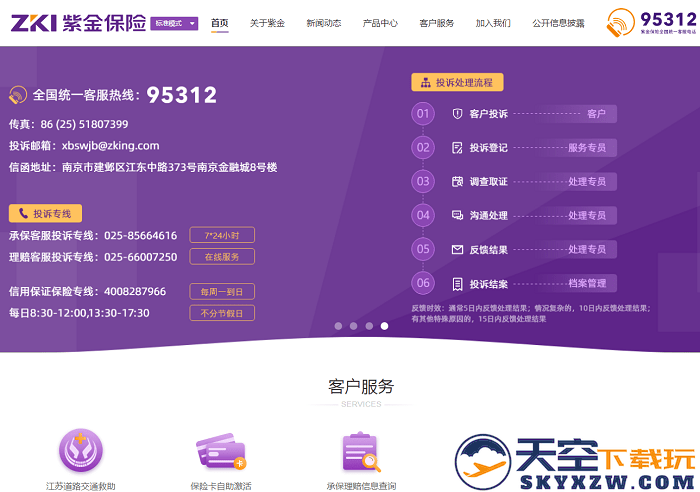
Task: Open the 保险卡自助激活 link
Action: pyautogui.click(x=221, y=486)
